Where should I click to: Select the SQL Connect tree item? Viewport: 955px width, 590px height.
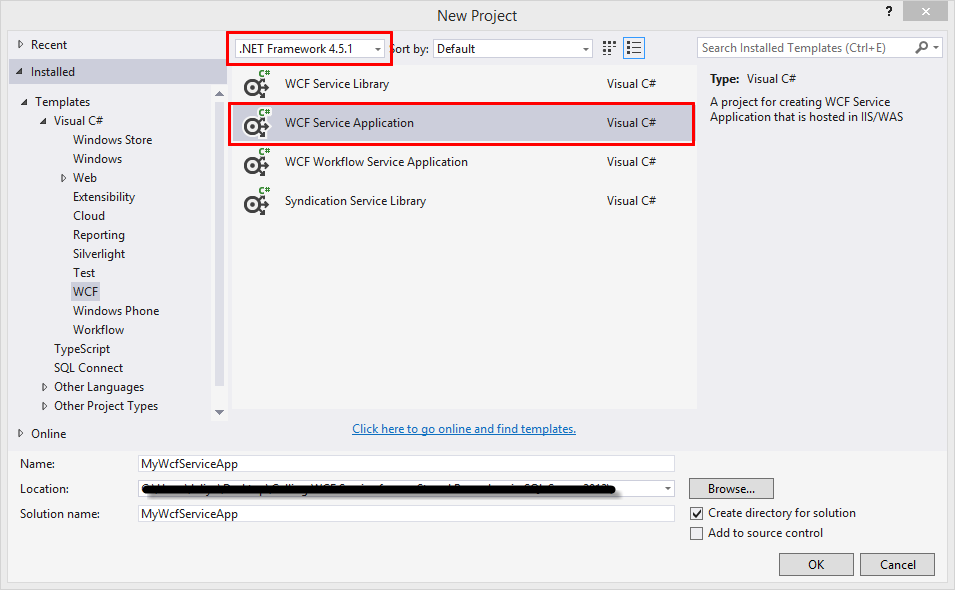[88, 368]
